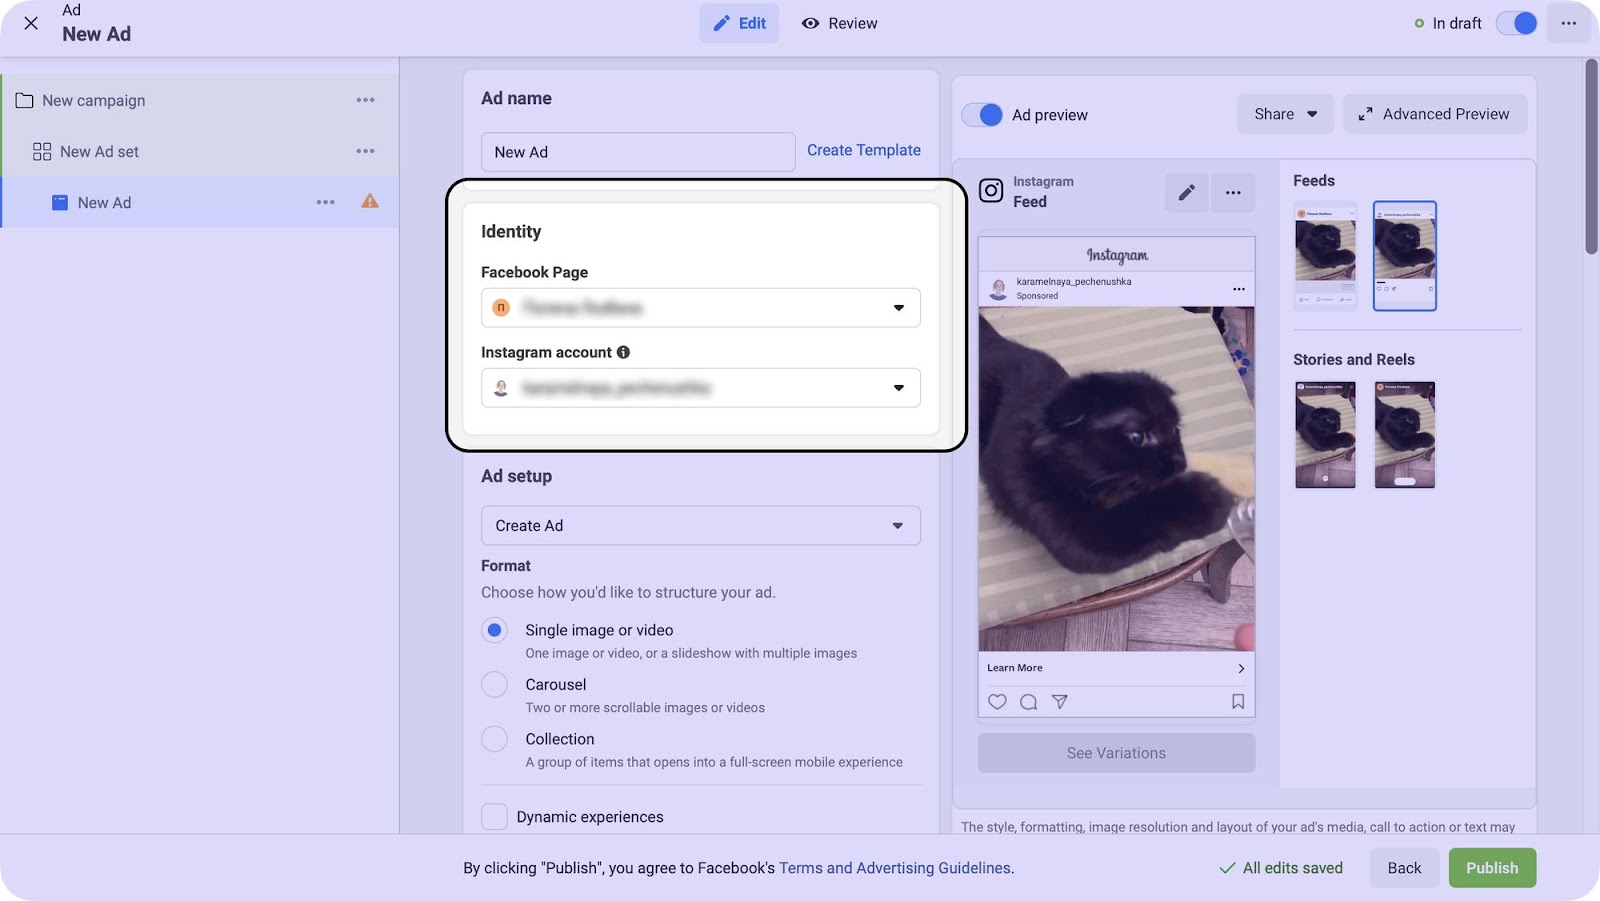Image resolution: width=1600 pixels, height=901 pixels.
Task: Select New Ad in the sidebar
Action: 104,202
